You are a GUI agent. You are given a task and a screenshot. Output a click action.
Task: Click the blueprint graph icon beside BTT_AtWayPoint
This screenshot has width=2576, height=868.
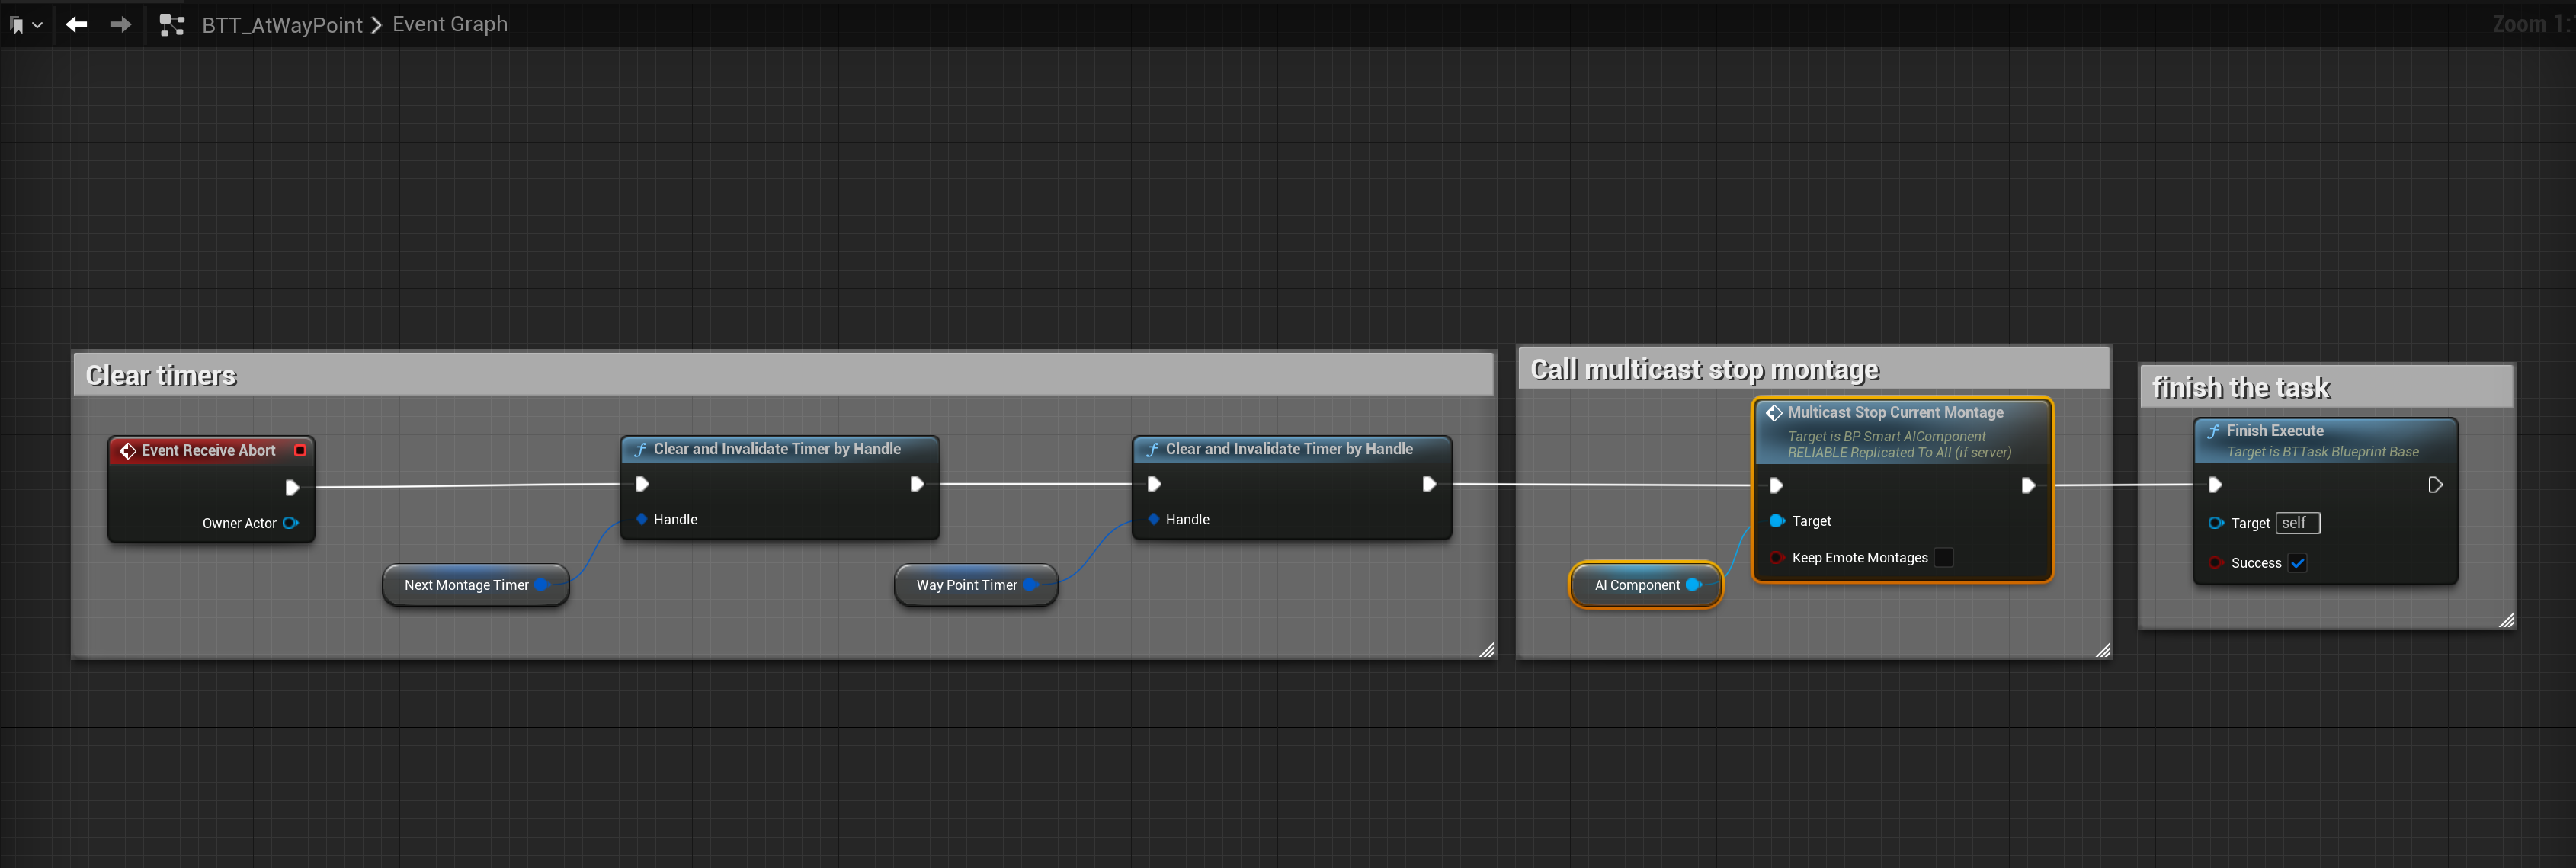(x=172, y=25)
